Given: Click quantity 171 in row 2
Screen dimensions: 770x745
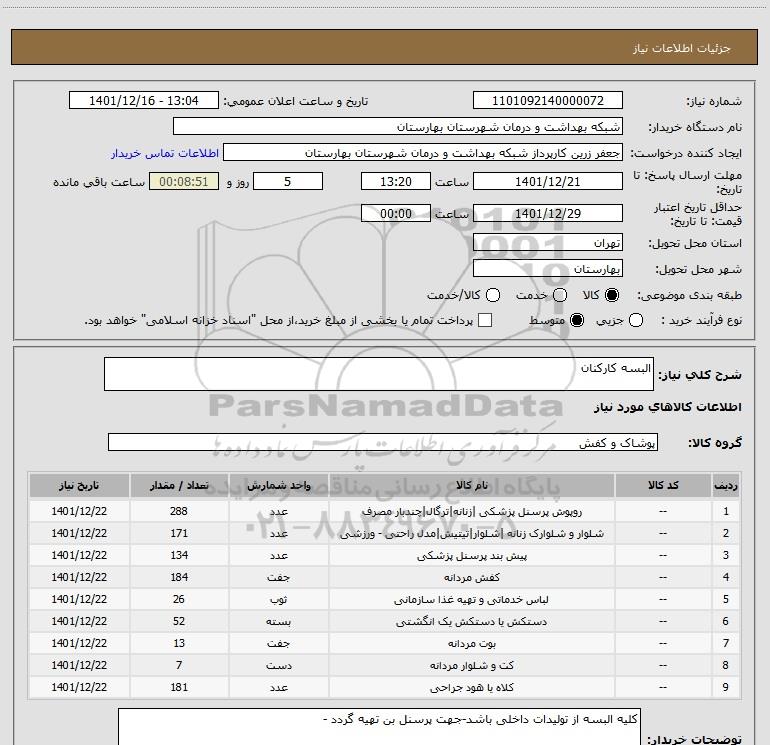Looking at the screenshot, I should (179, 533).
